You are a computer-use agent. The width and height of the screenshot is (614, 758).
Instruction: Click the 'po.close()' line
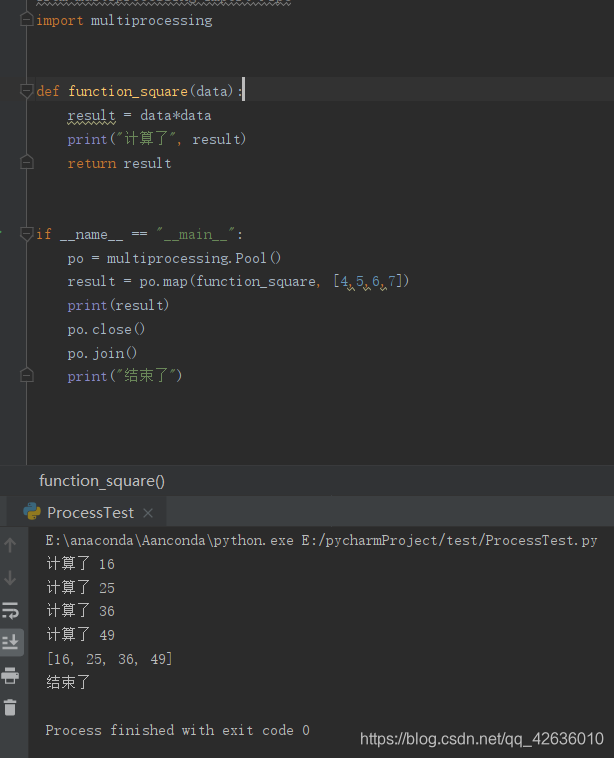pos(106,329)
